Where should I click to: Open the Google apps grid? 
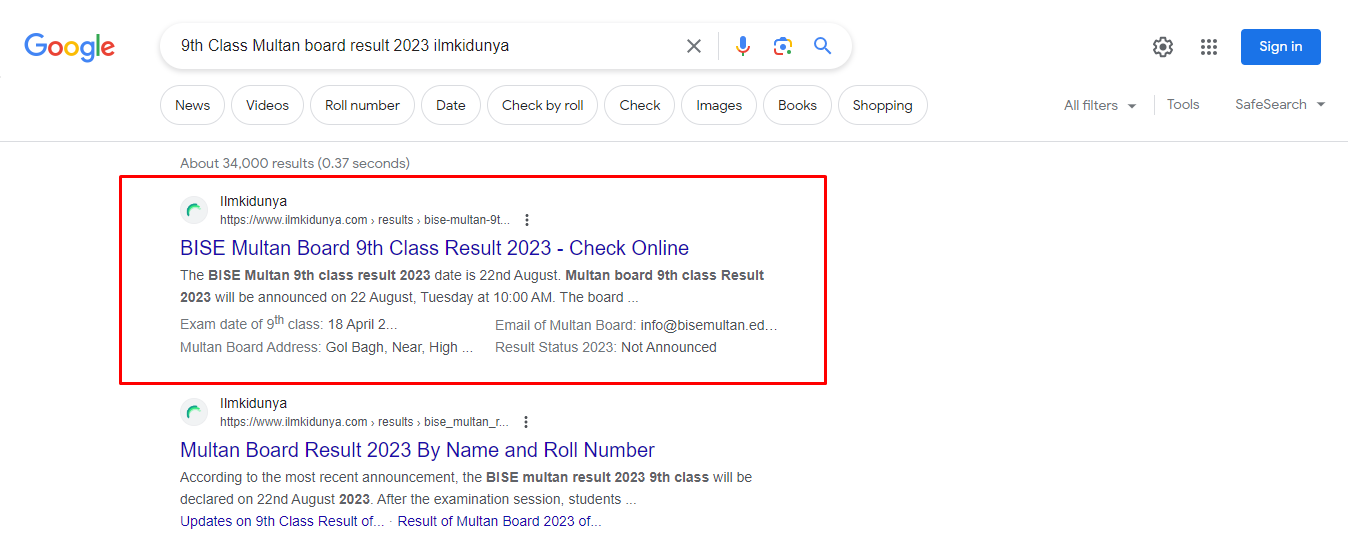1209,47
